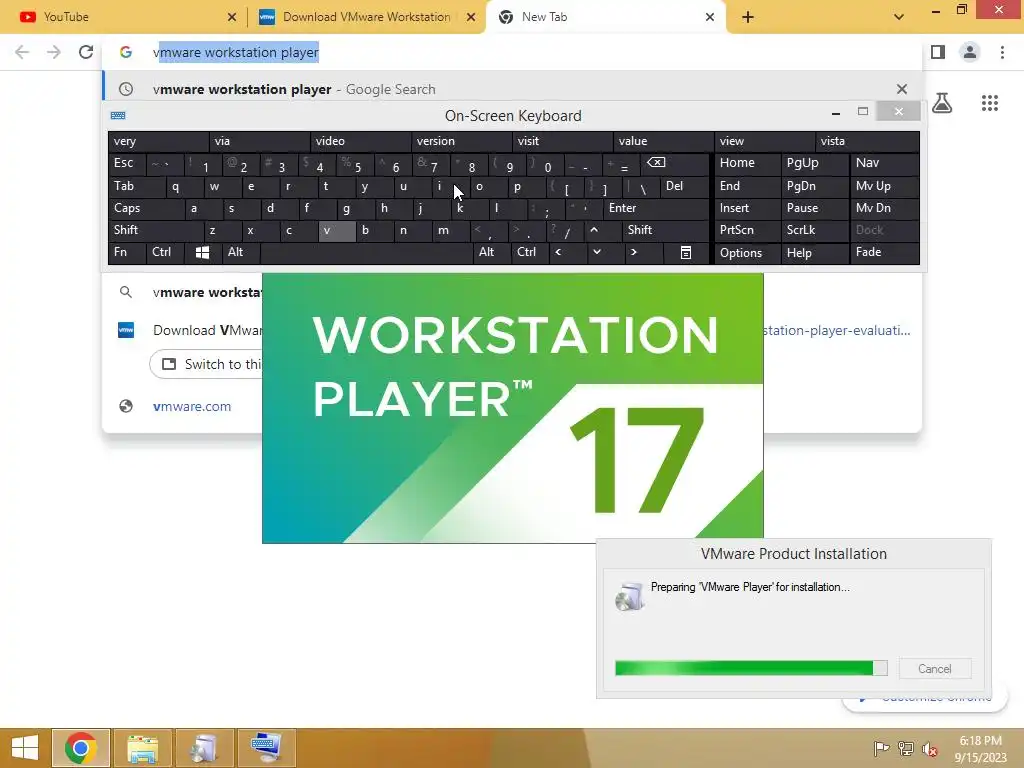Toggle the Fade key on On-Screen Keyboard
The height and width of the screenshot is (768, 1024).
(884, 252)
